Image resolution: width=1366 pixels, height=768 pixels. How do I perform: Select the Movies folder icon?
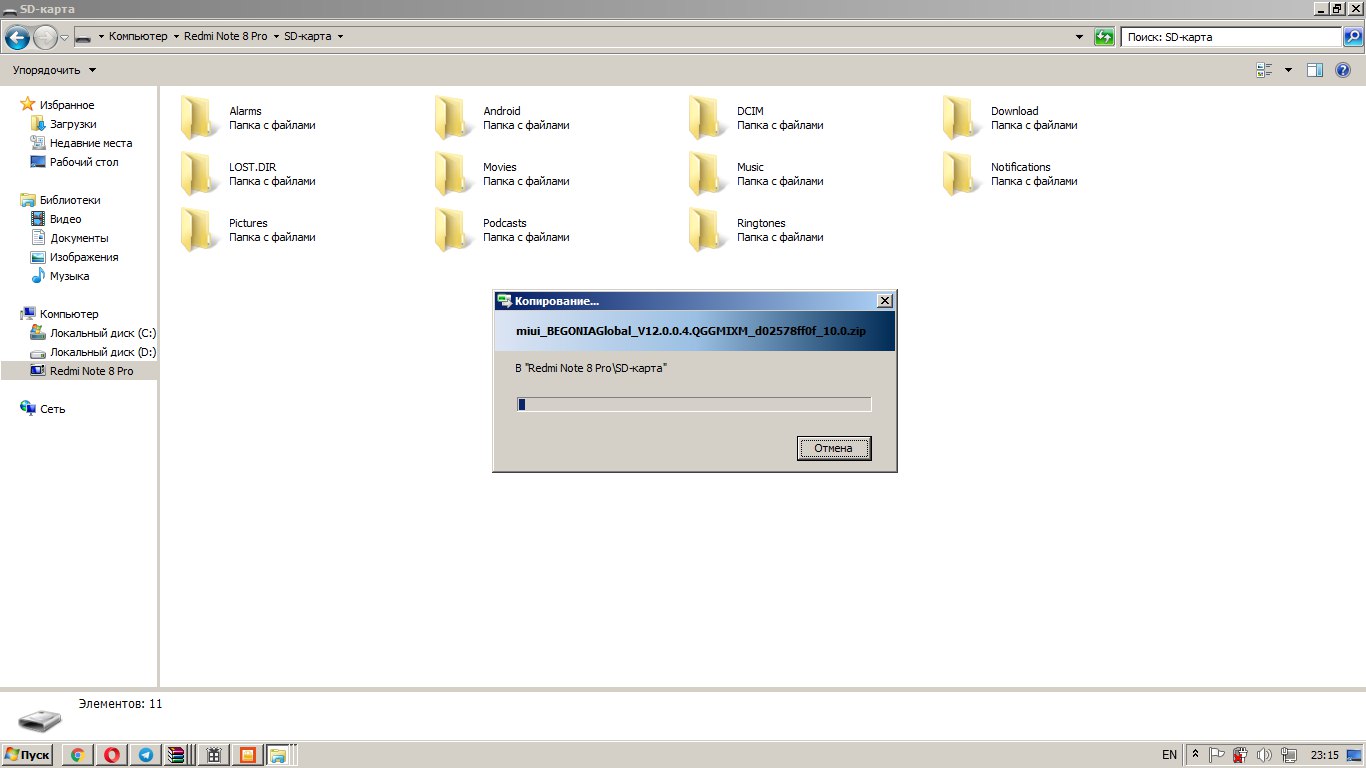click(454, 174)
